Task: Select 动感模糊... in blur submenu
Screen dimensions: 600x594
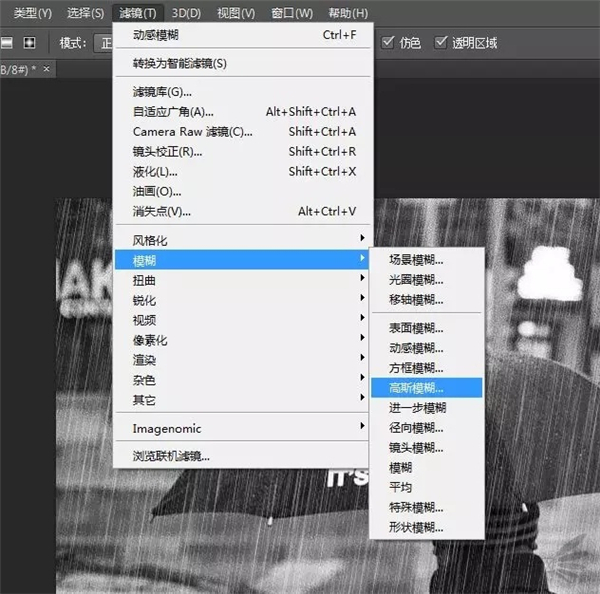Action: [427, 348]
